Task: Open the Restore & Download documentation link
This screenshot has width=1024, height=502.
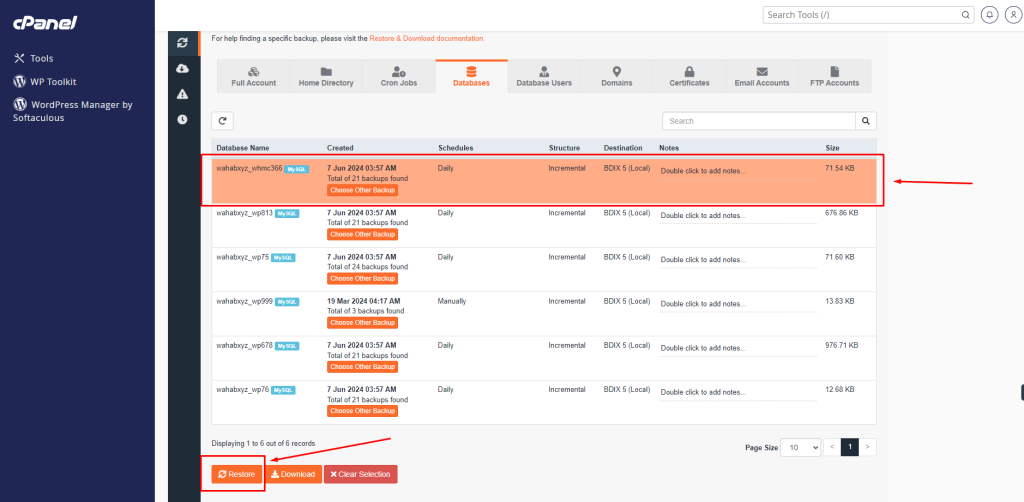Action: [x=427, y=38]
